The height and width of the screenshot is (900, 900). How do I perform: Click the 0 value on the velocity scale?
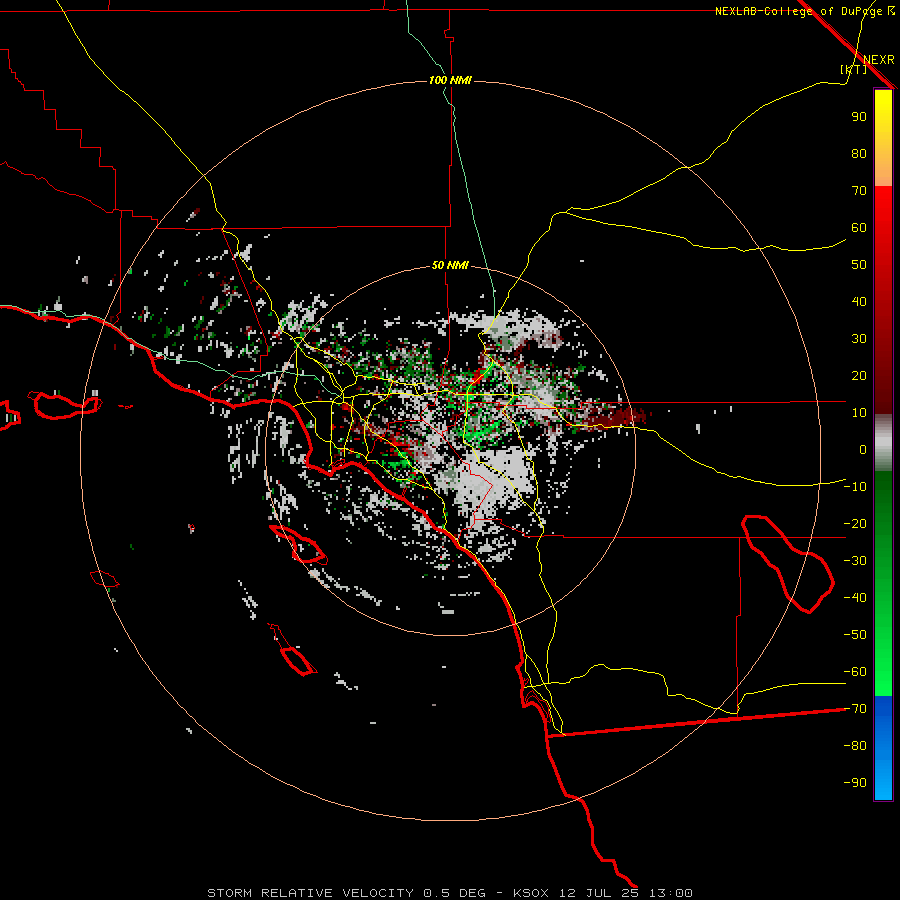[x=863, y=450]
